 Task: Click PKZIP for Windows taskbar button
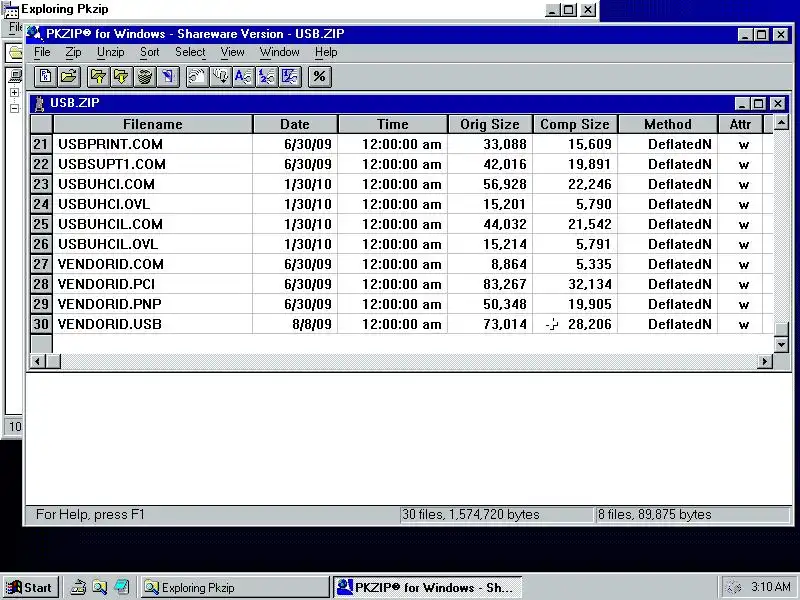(x=428, y=587)
